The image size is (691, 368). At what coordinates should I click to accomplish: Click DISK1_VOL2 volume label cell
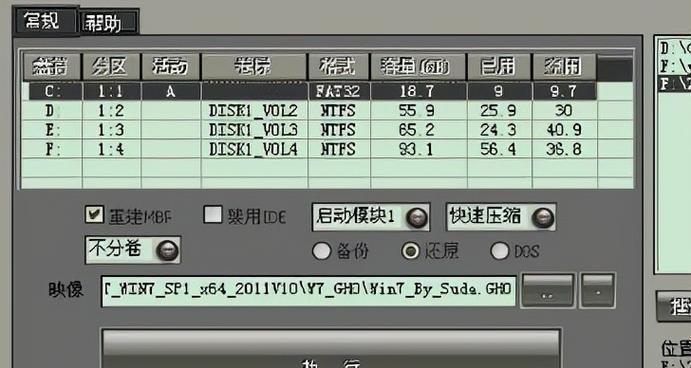pos(254,110)
